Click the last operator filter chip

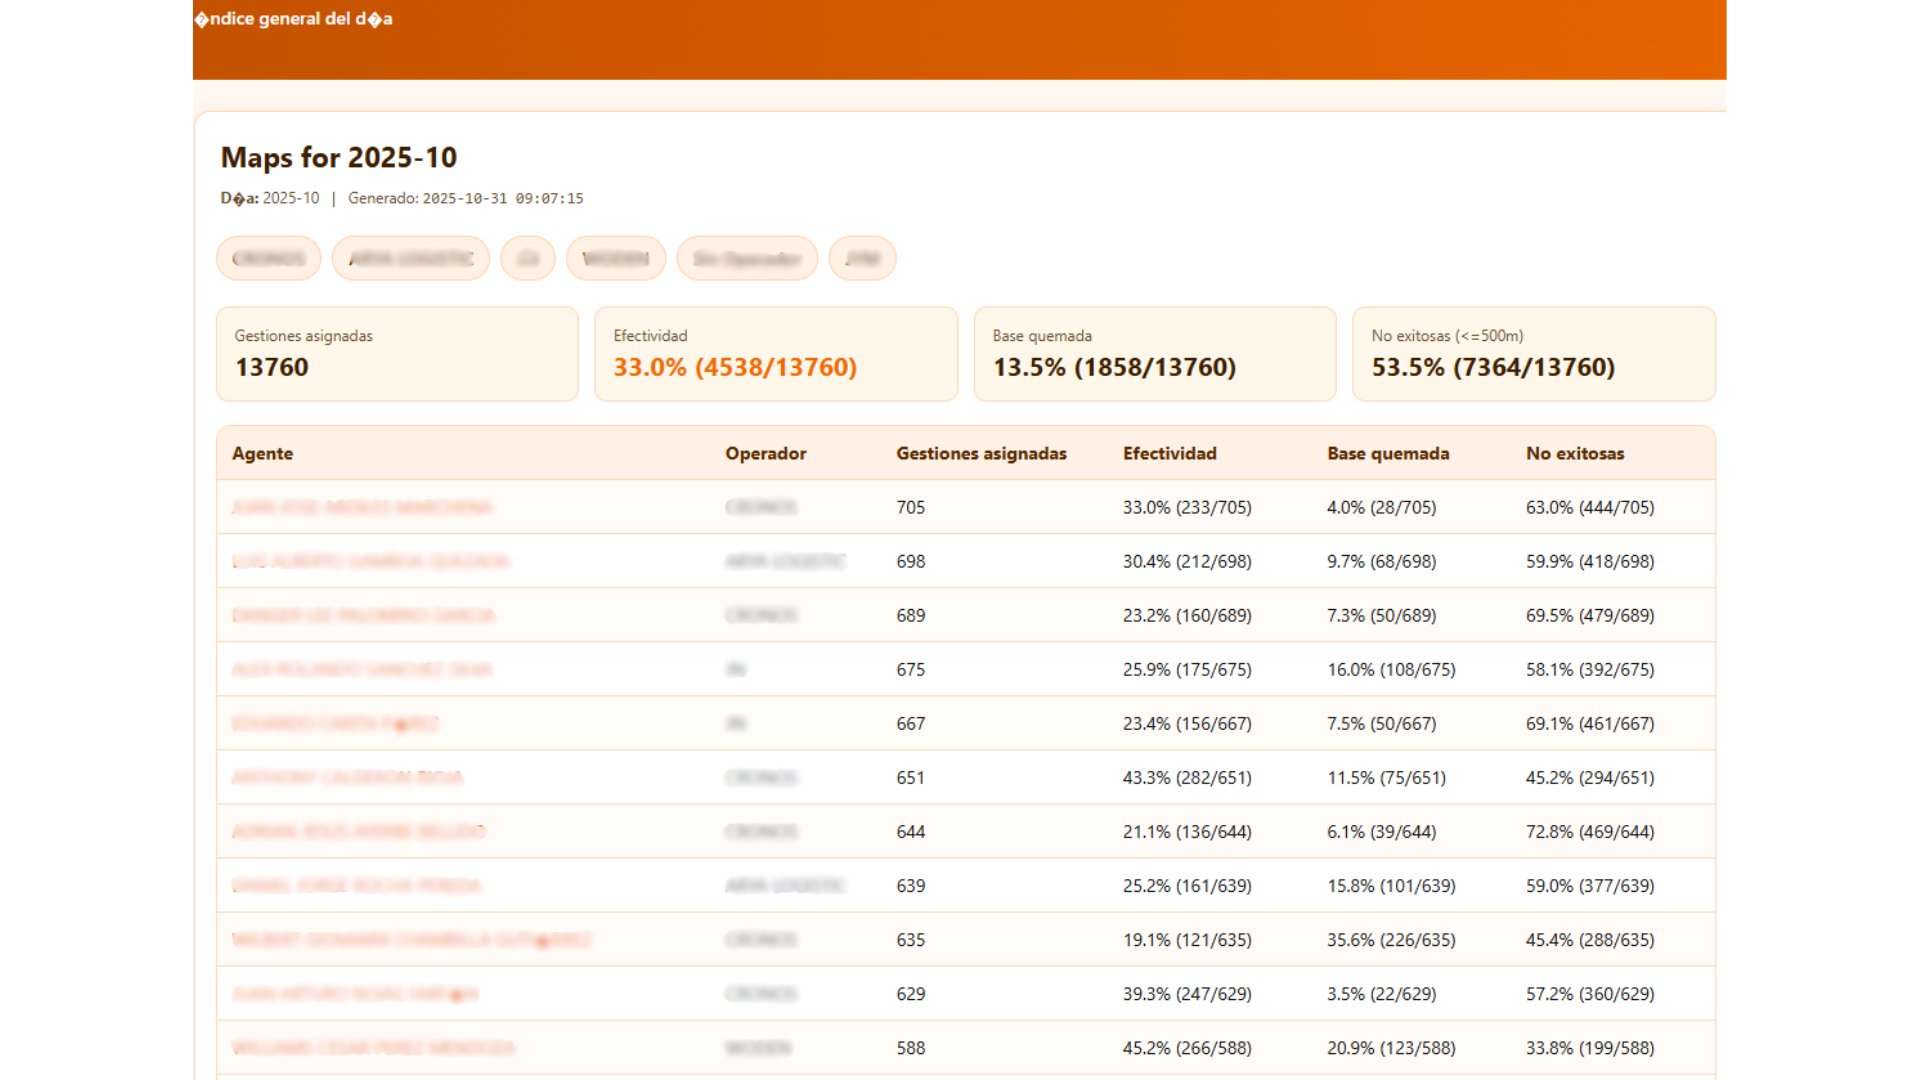[862, 258]
